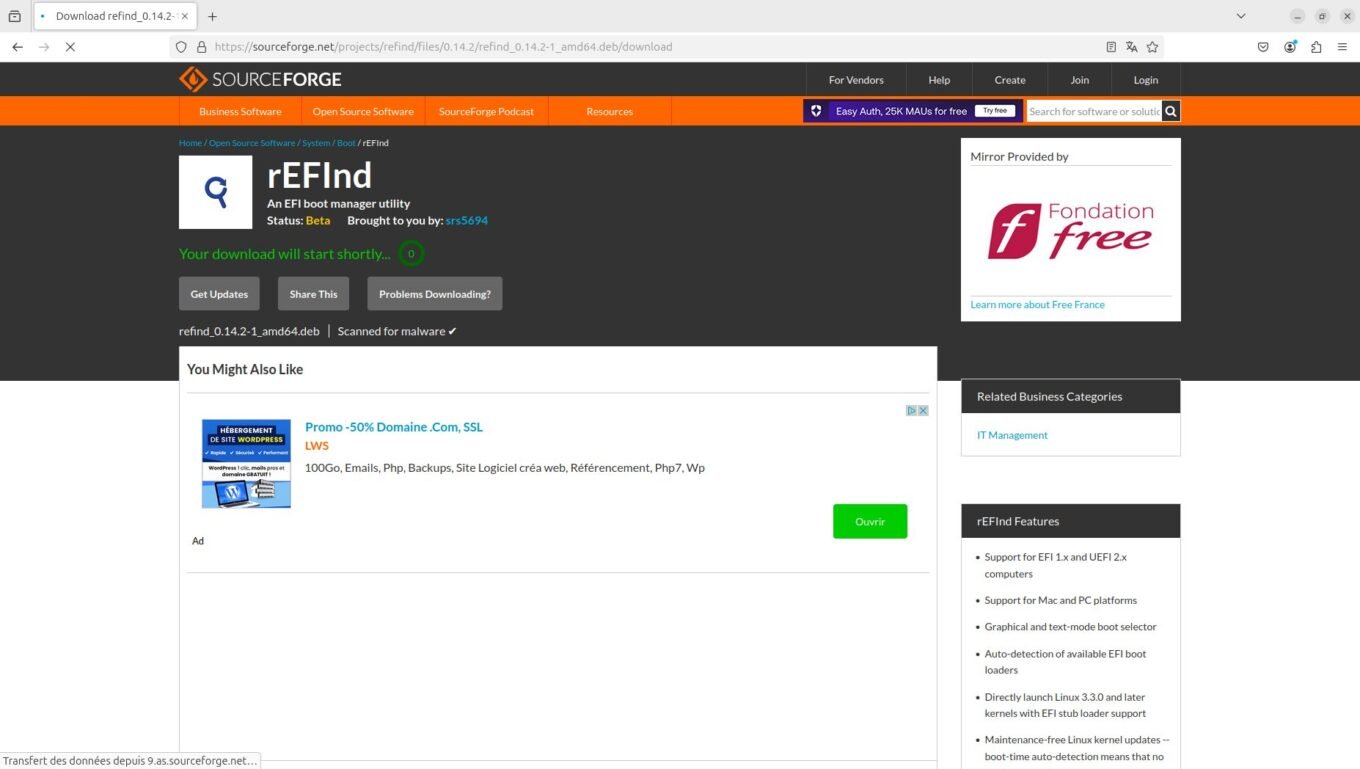Viewport: 1360px width, 769px height.
Task: Open Learn more about Free France
Action: (1037, 304)
